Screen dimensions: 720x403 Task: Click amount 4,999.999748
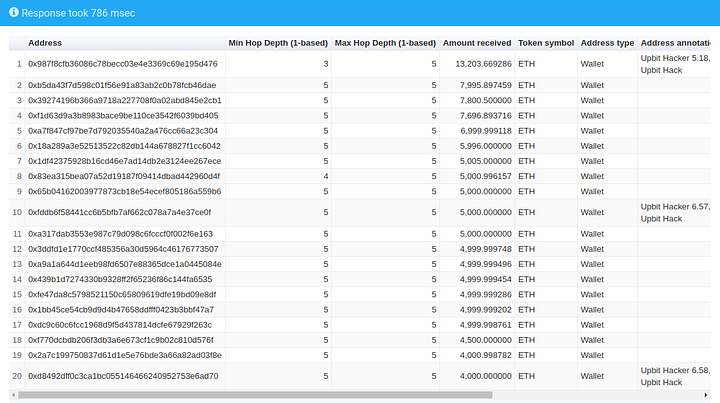point(485,249)
